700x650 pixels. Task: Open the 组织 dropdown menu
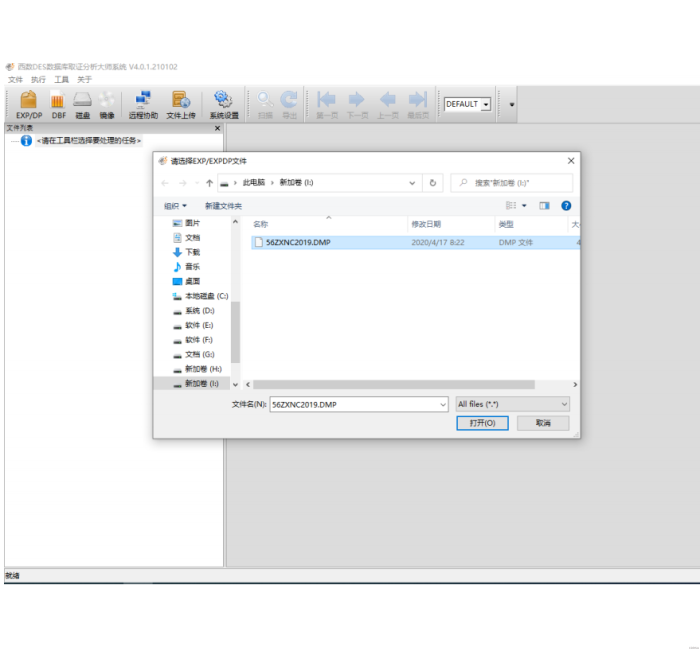[175, 206]
